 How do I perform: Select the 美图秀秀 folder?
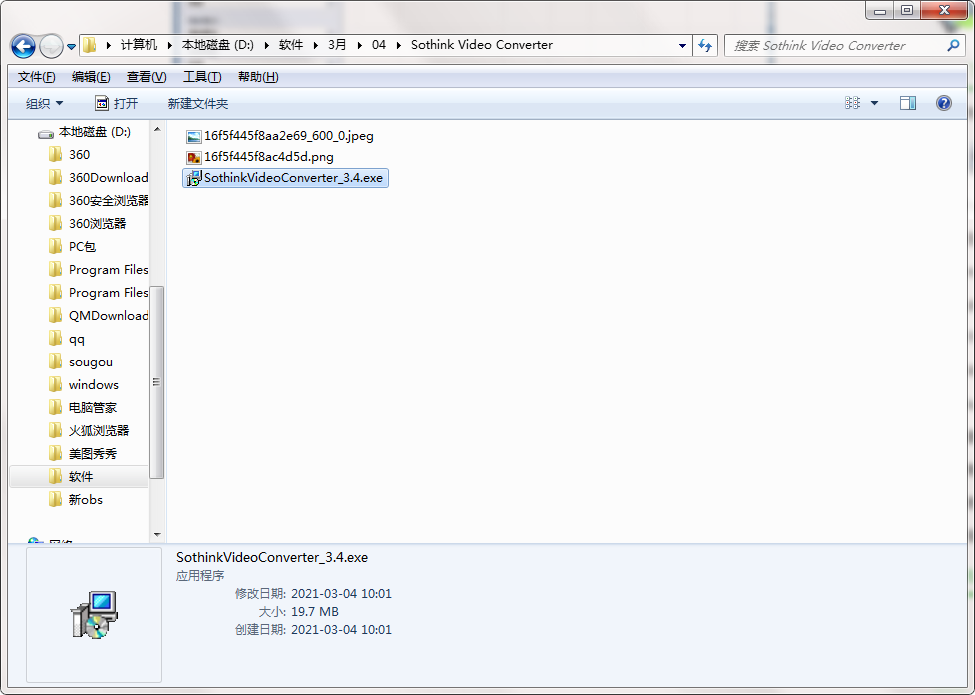93,454
